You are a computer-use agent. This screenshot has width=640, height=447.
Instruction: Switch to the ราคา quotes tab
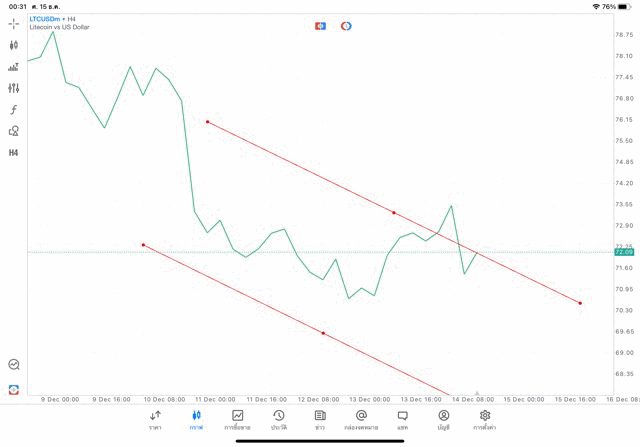point(155,420)
